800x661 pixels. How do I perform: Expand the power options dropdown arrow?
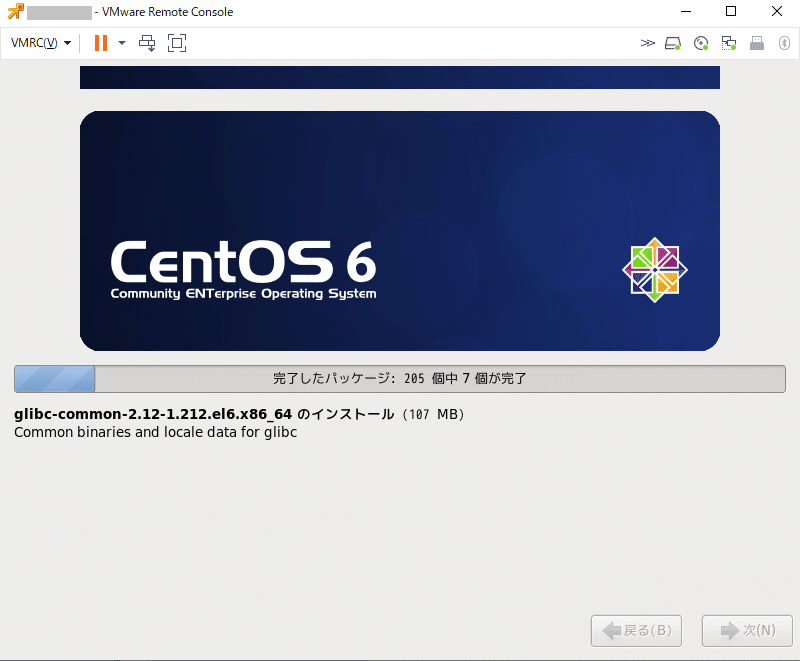pos(122,43)
